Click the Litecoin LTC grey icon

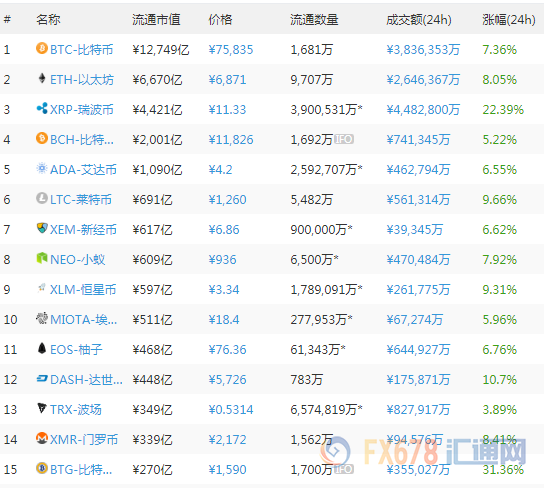click(x=42, y=198)
